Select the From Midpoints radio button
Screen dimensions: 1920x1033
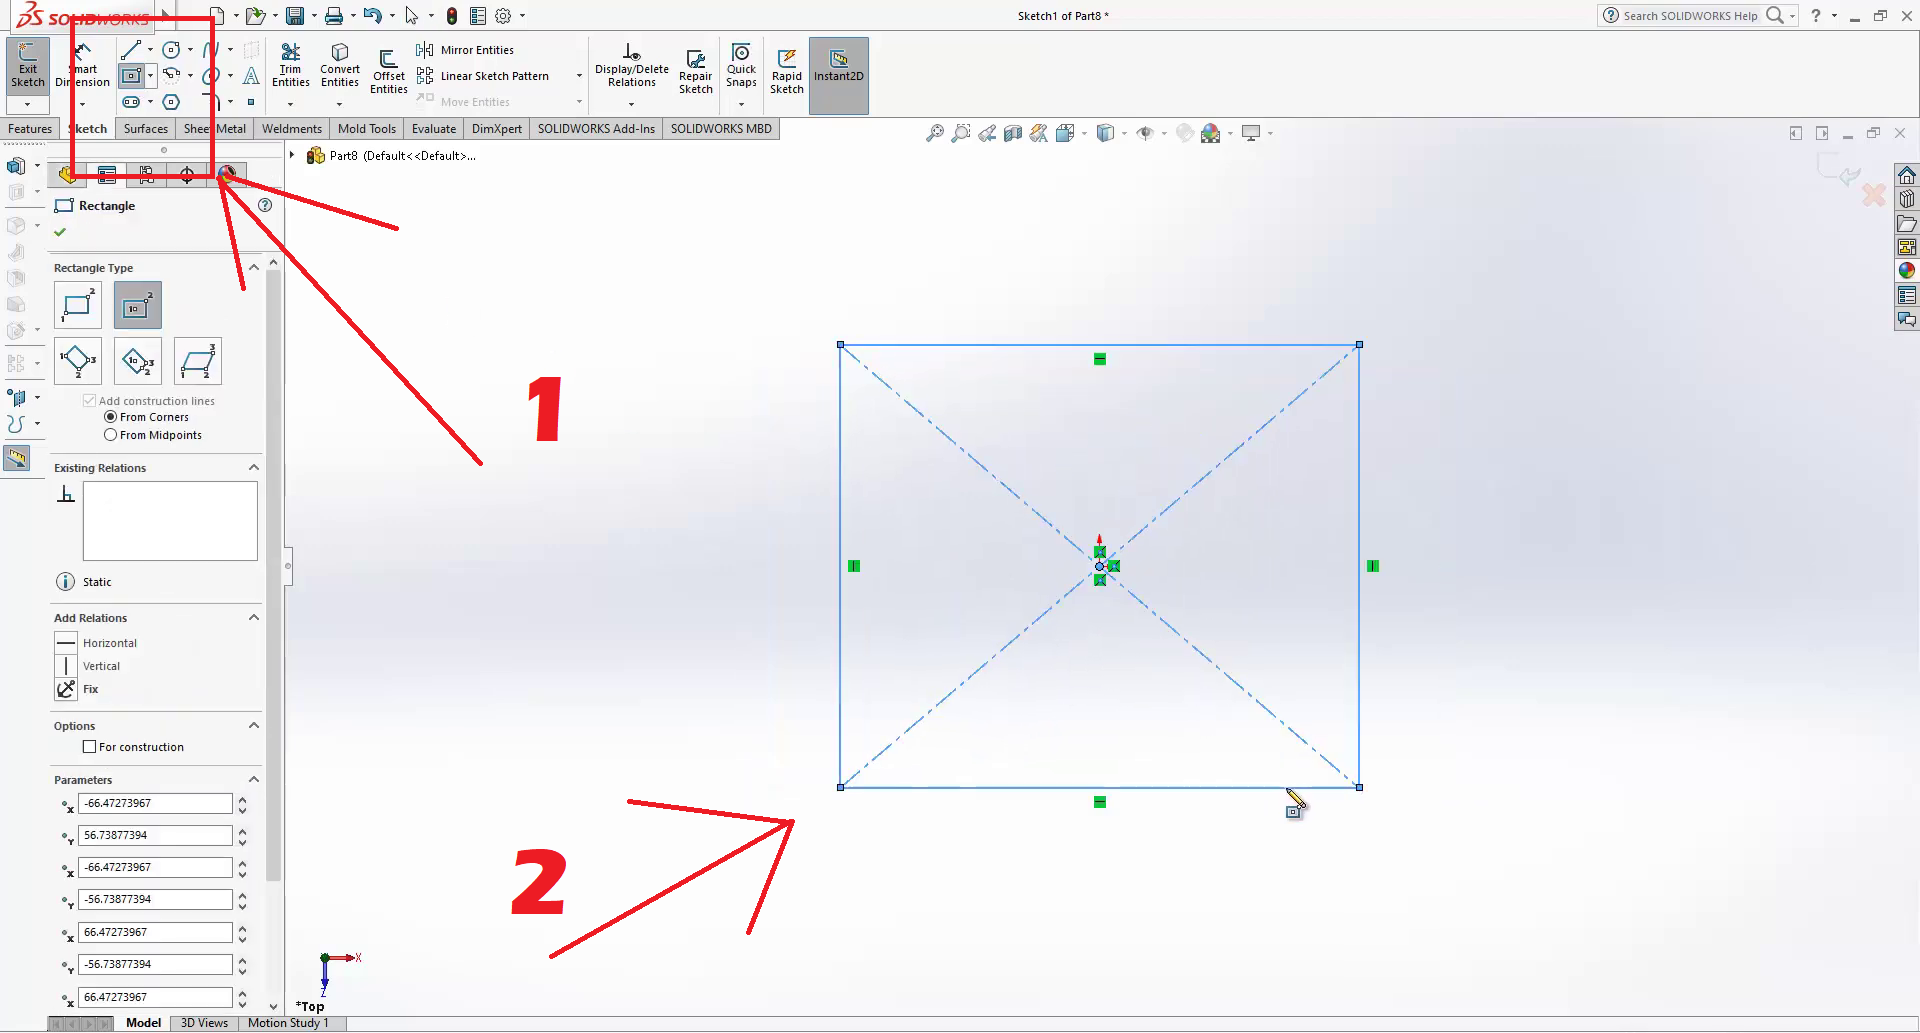[x=111, y=435]
